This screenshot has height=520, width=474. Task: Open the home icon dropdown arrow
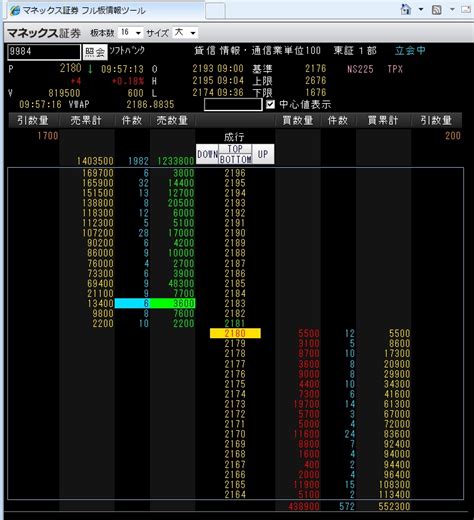coord(421,9)
